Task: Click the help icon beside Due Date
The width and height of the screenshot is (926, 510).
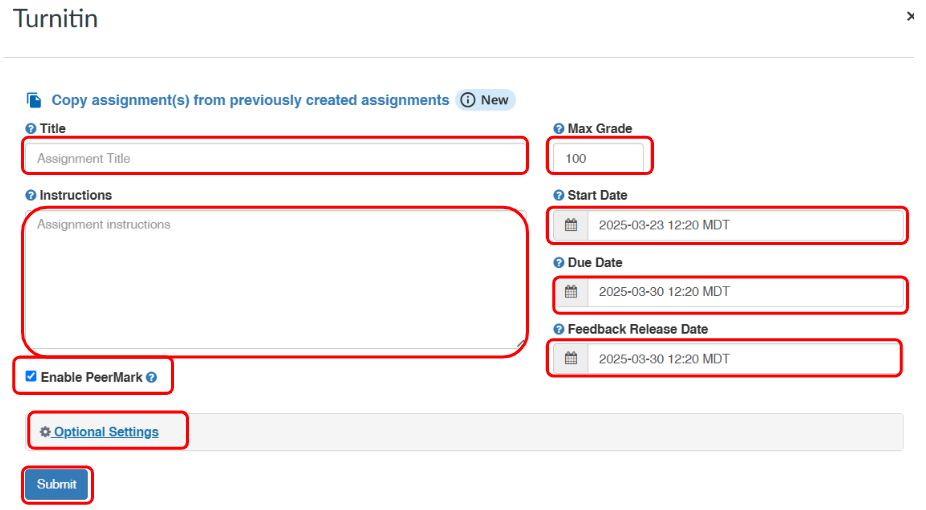Action: tap(559, 263)
